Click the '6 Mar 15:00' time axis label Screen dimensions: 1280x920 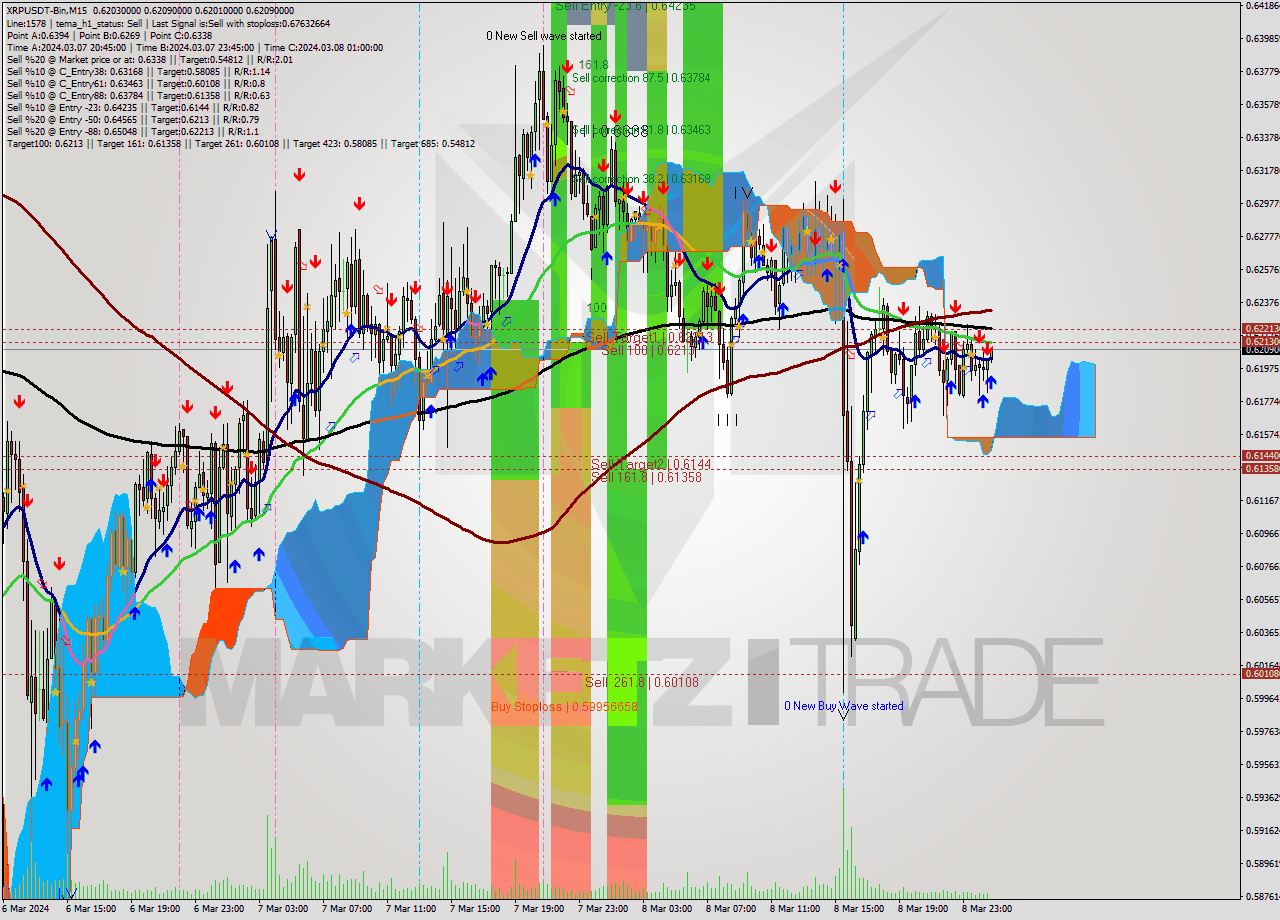[91, 909]
